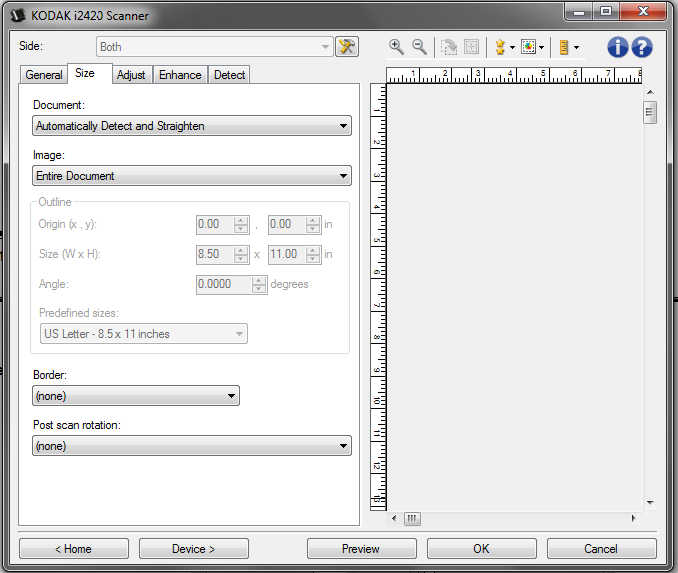Maximize the KODAK i2420 Scanner window

point(606,12)
